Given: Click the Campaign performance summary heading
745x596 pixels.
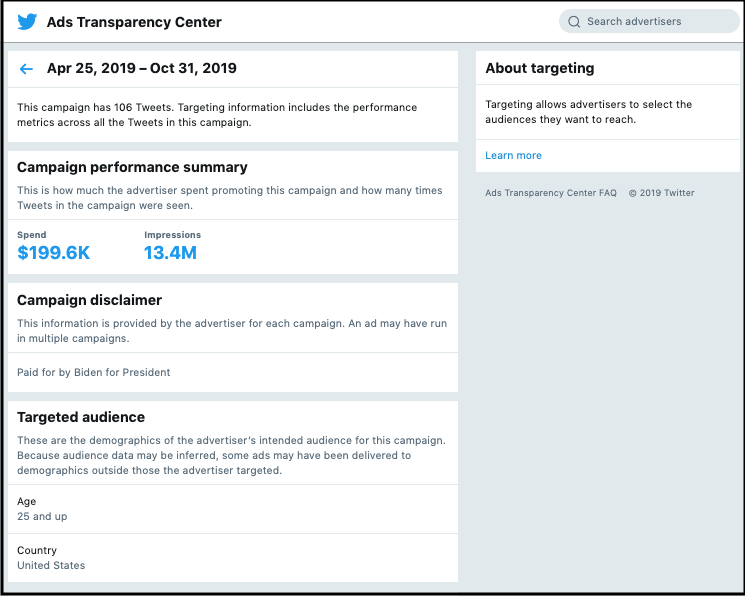Looking at the screenshot, I should tap(132, 168).
